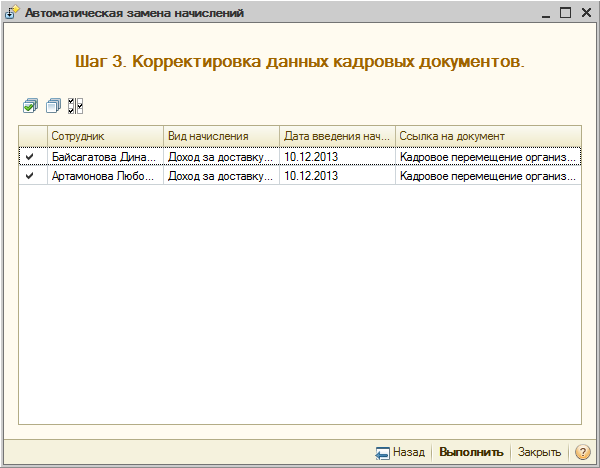This screenshot has width=600, height=468.
Task: Uncheck the Байсагатова Дина row checkbox
Action: 30,156
